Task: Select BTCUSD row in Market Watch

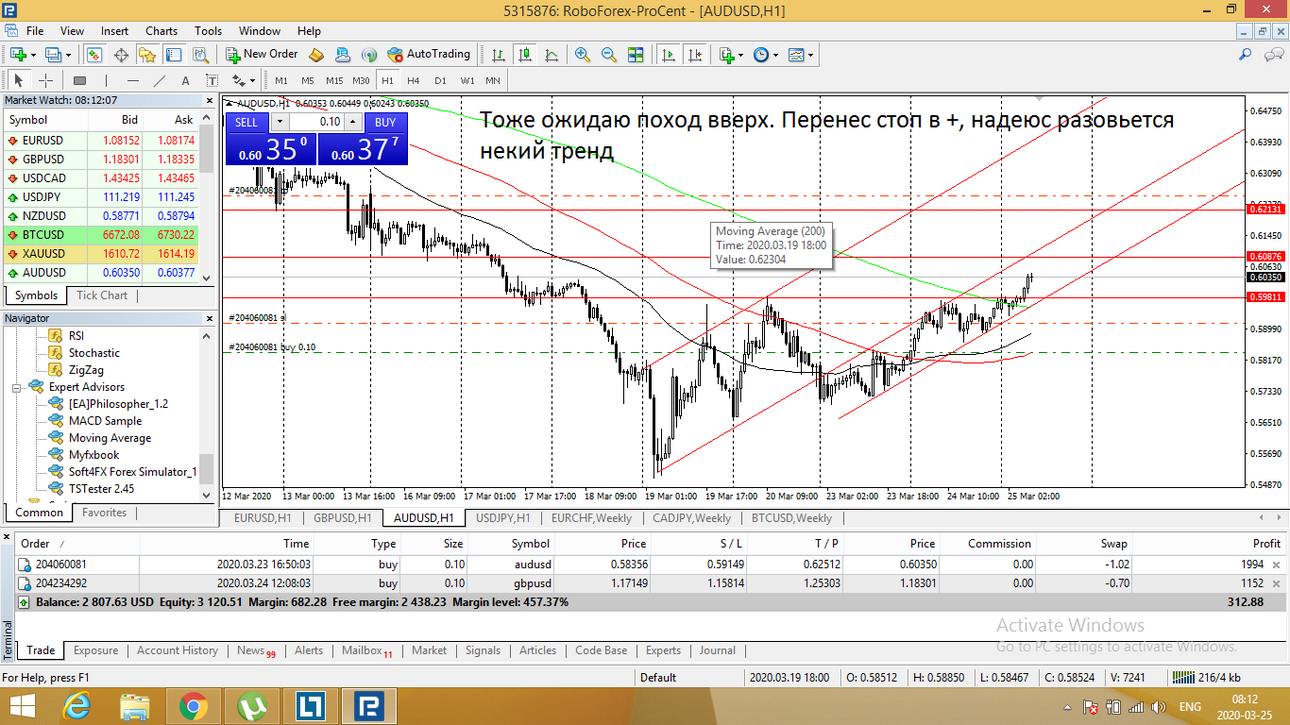Action: pyautogui.click(x=100, y=234)
